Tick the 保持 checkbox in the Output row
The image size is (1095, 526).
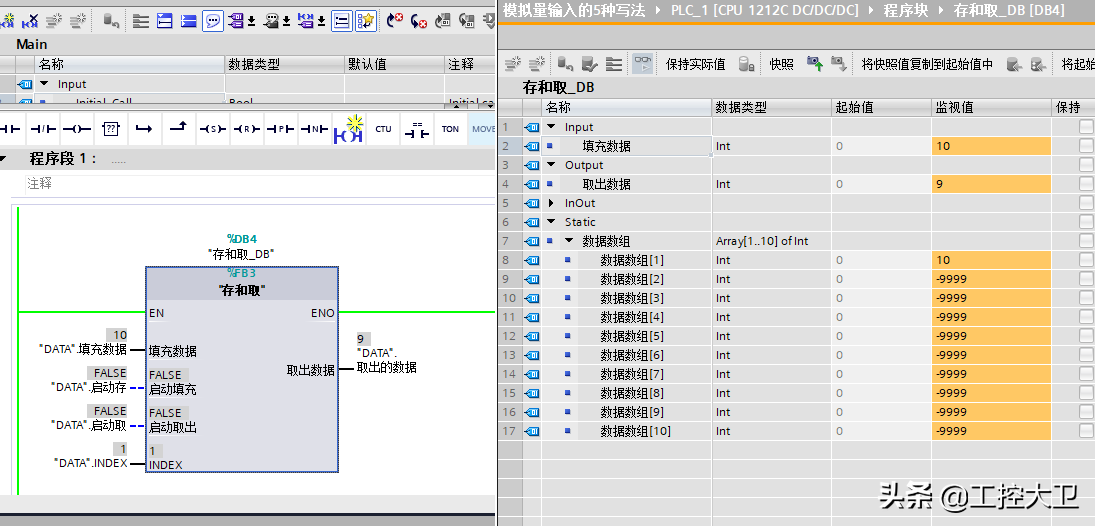pos(1086,165)
